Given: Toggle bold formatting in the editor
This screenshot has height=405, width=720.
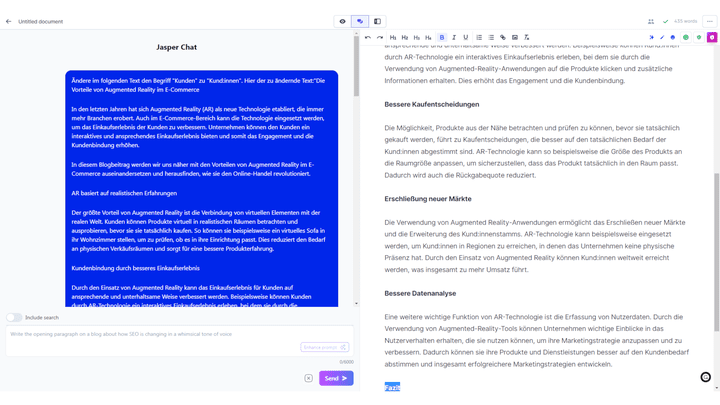Looking at the screenshot, I should point(442,37).
